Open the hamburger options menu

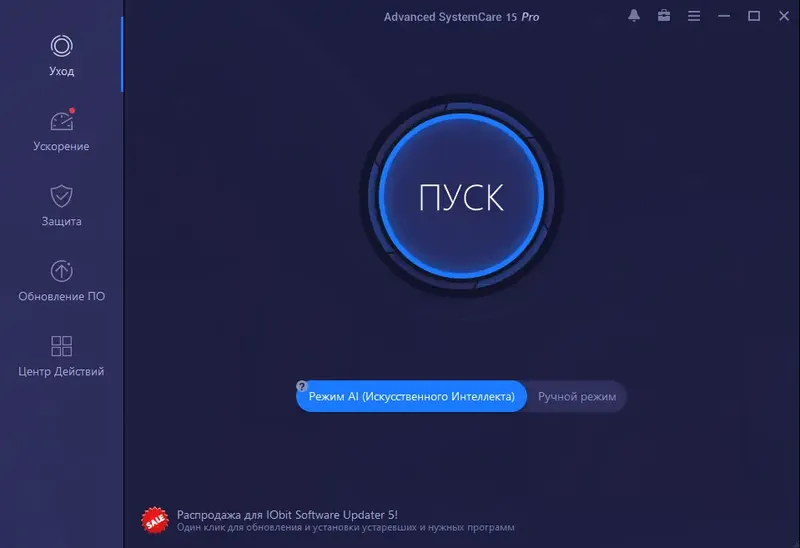694,16
